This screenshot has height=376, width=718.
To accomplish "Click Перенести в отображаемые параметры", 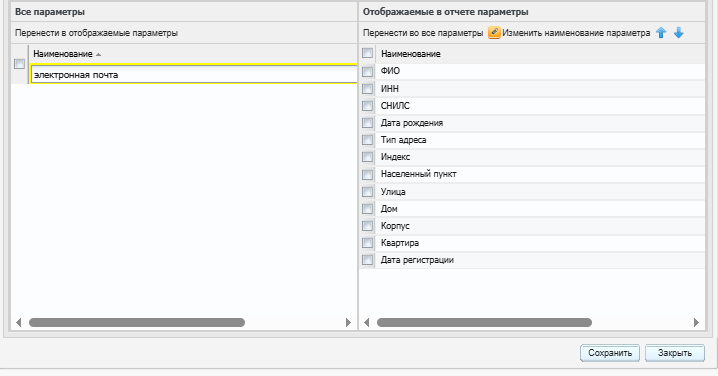I will tap(97, 33).
